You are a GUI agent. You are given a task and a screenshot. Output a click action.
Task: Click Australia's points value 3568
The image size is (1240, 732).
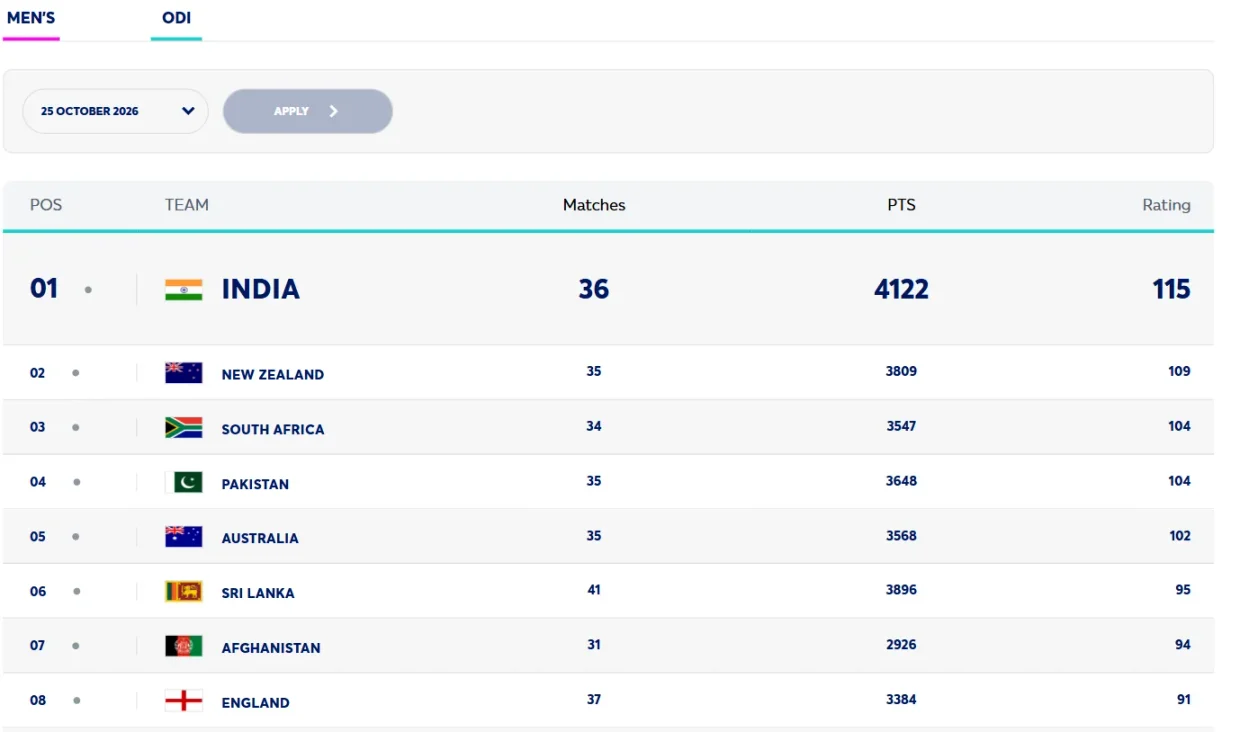tap(901, 536)
